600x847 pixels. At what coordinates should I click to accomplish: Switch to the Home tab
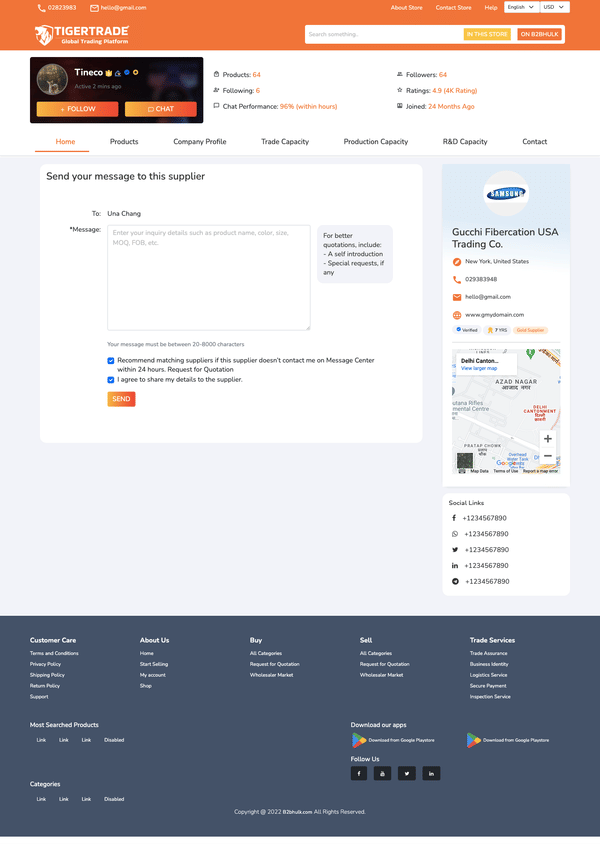pyautogui.click(x=65, y=142)
